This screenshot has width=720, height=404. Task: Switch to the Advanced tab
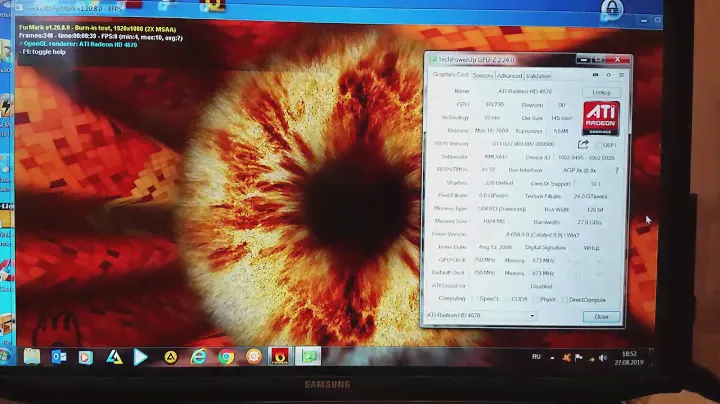pyautogui.click(x=510, y=75)
